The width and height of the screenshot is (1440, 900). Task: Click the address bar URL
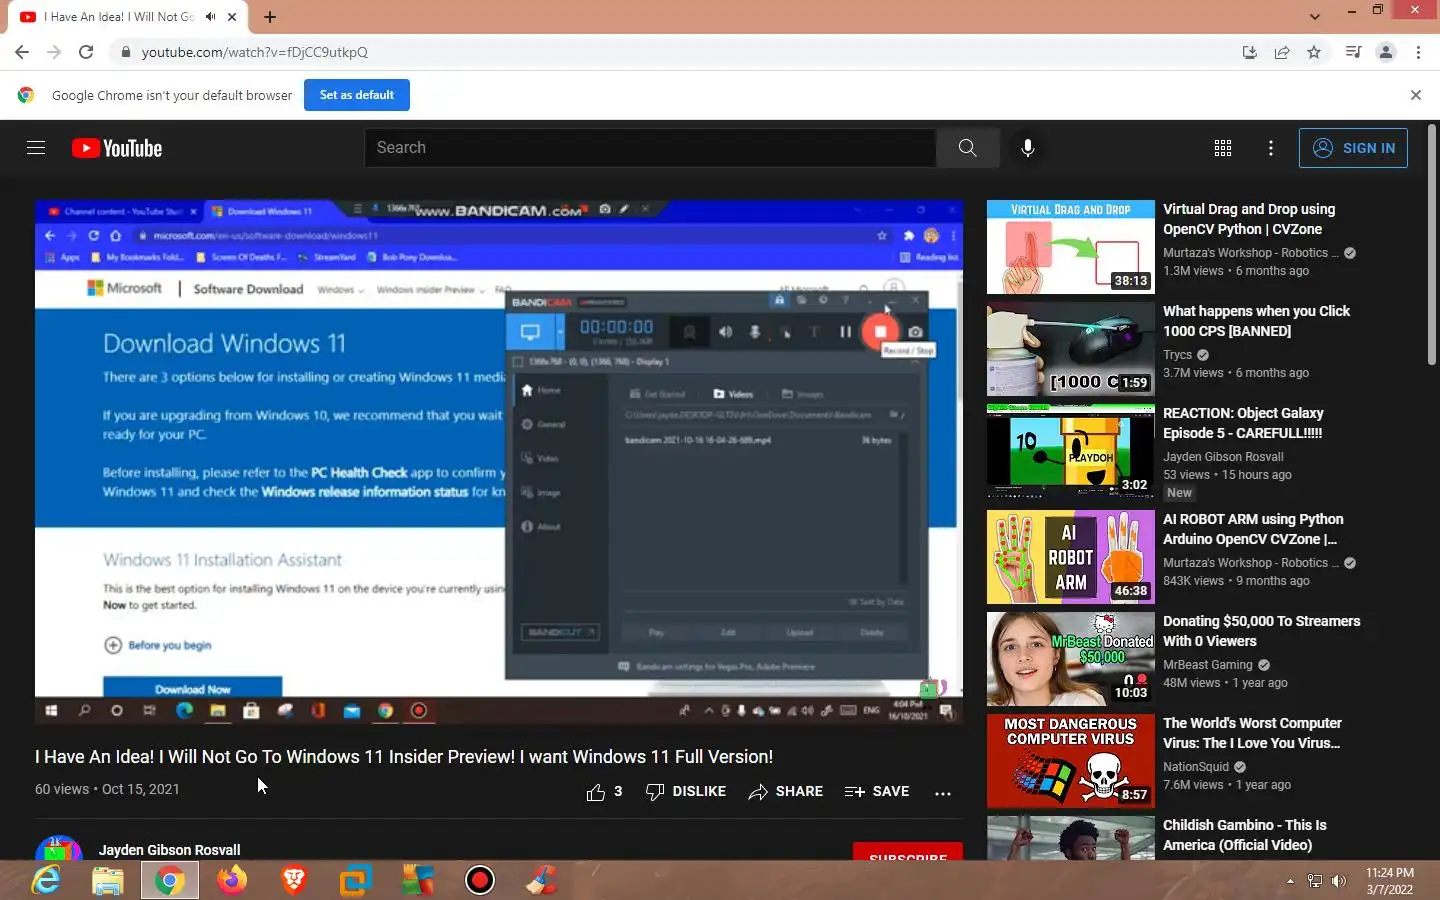pyautogui.click(x=254, y=52)
